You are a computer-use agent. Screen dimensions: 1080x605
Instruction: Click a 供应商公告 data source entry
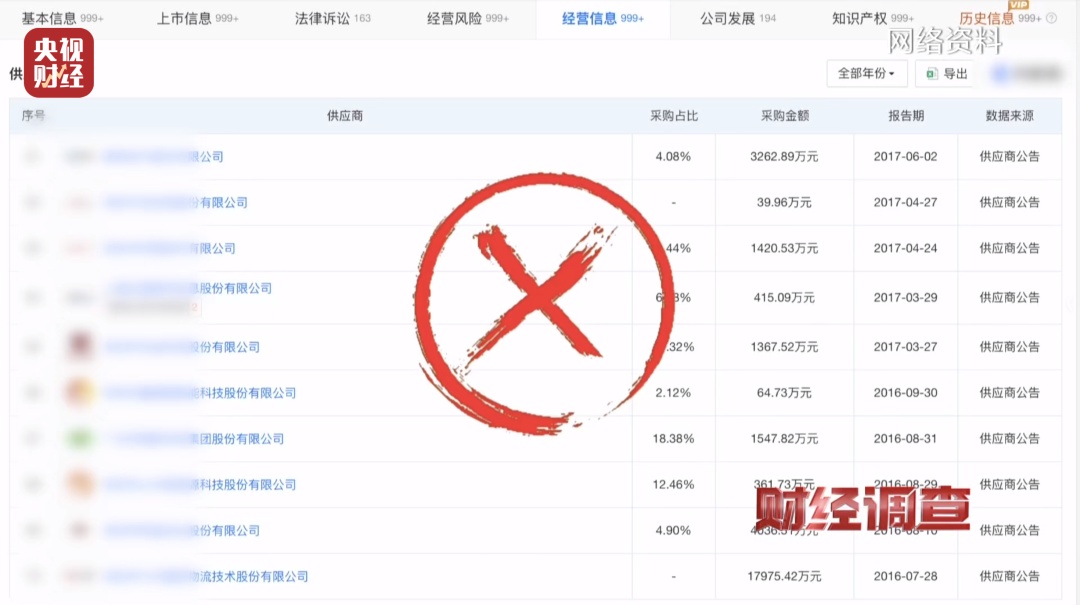[1011, 156]
